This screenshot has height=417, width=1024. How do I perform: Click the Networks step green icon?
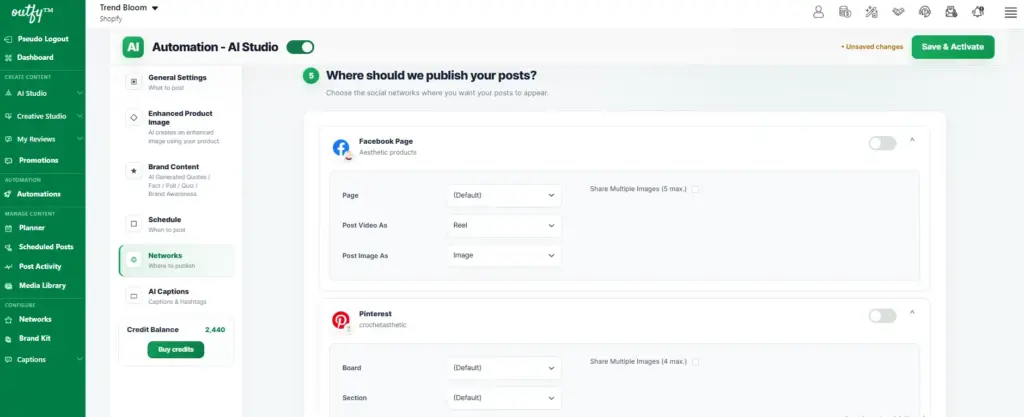click(134, 260)
